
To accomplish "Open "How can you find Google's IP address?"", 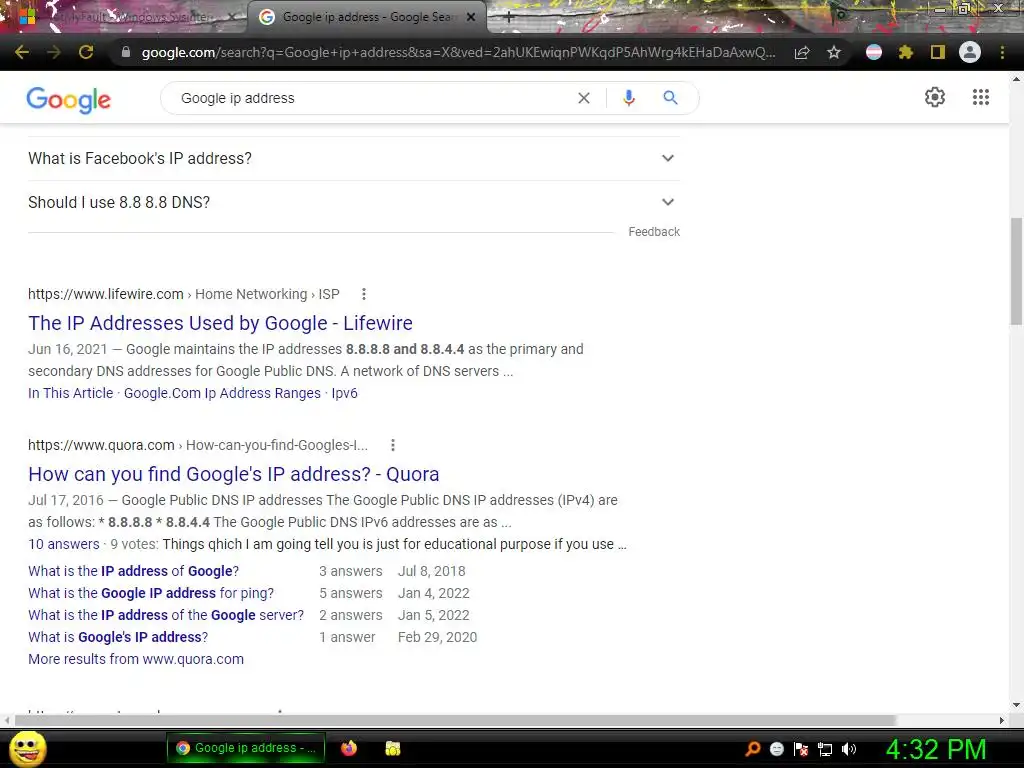I will tap(234, 474).
